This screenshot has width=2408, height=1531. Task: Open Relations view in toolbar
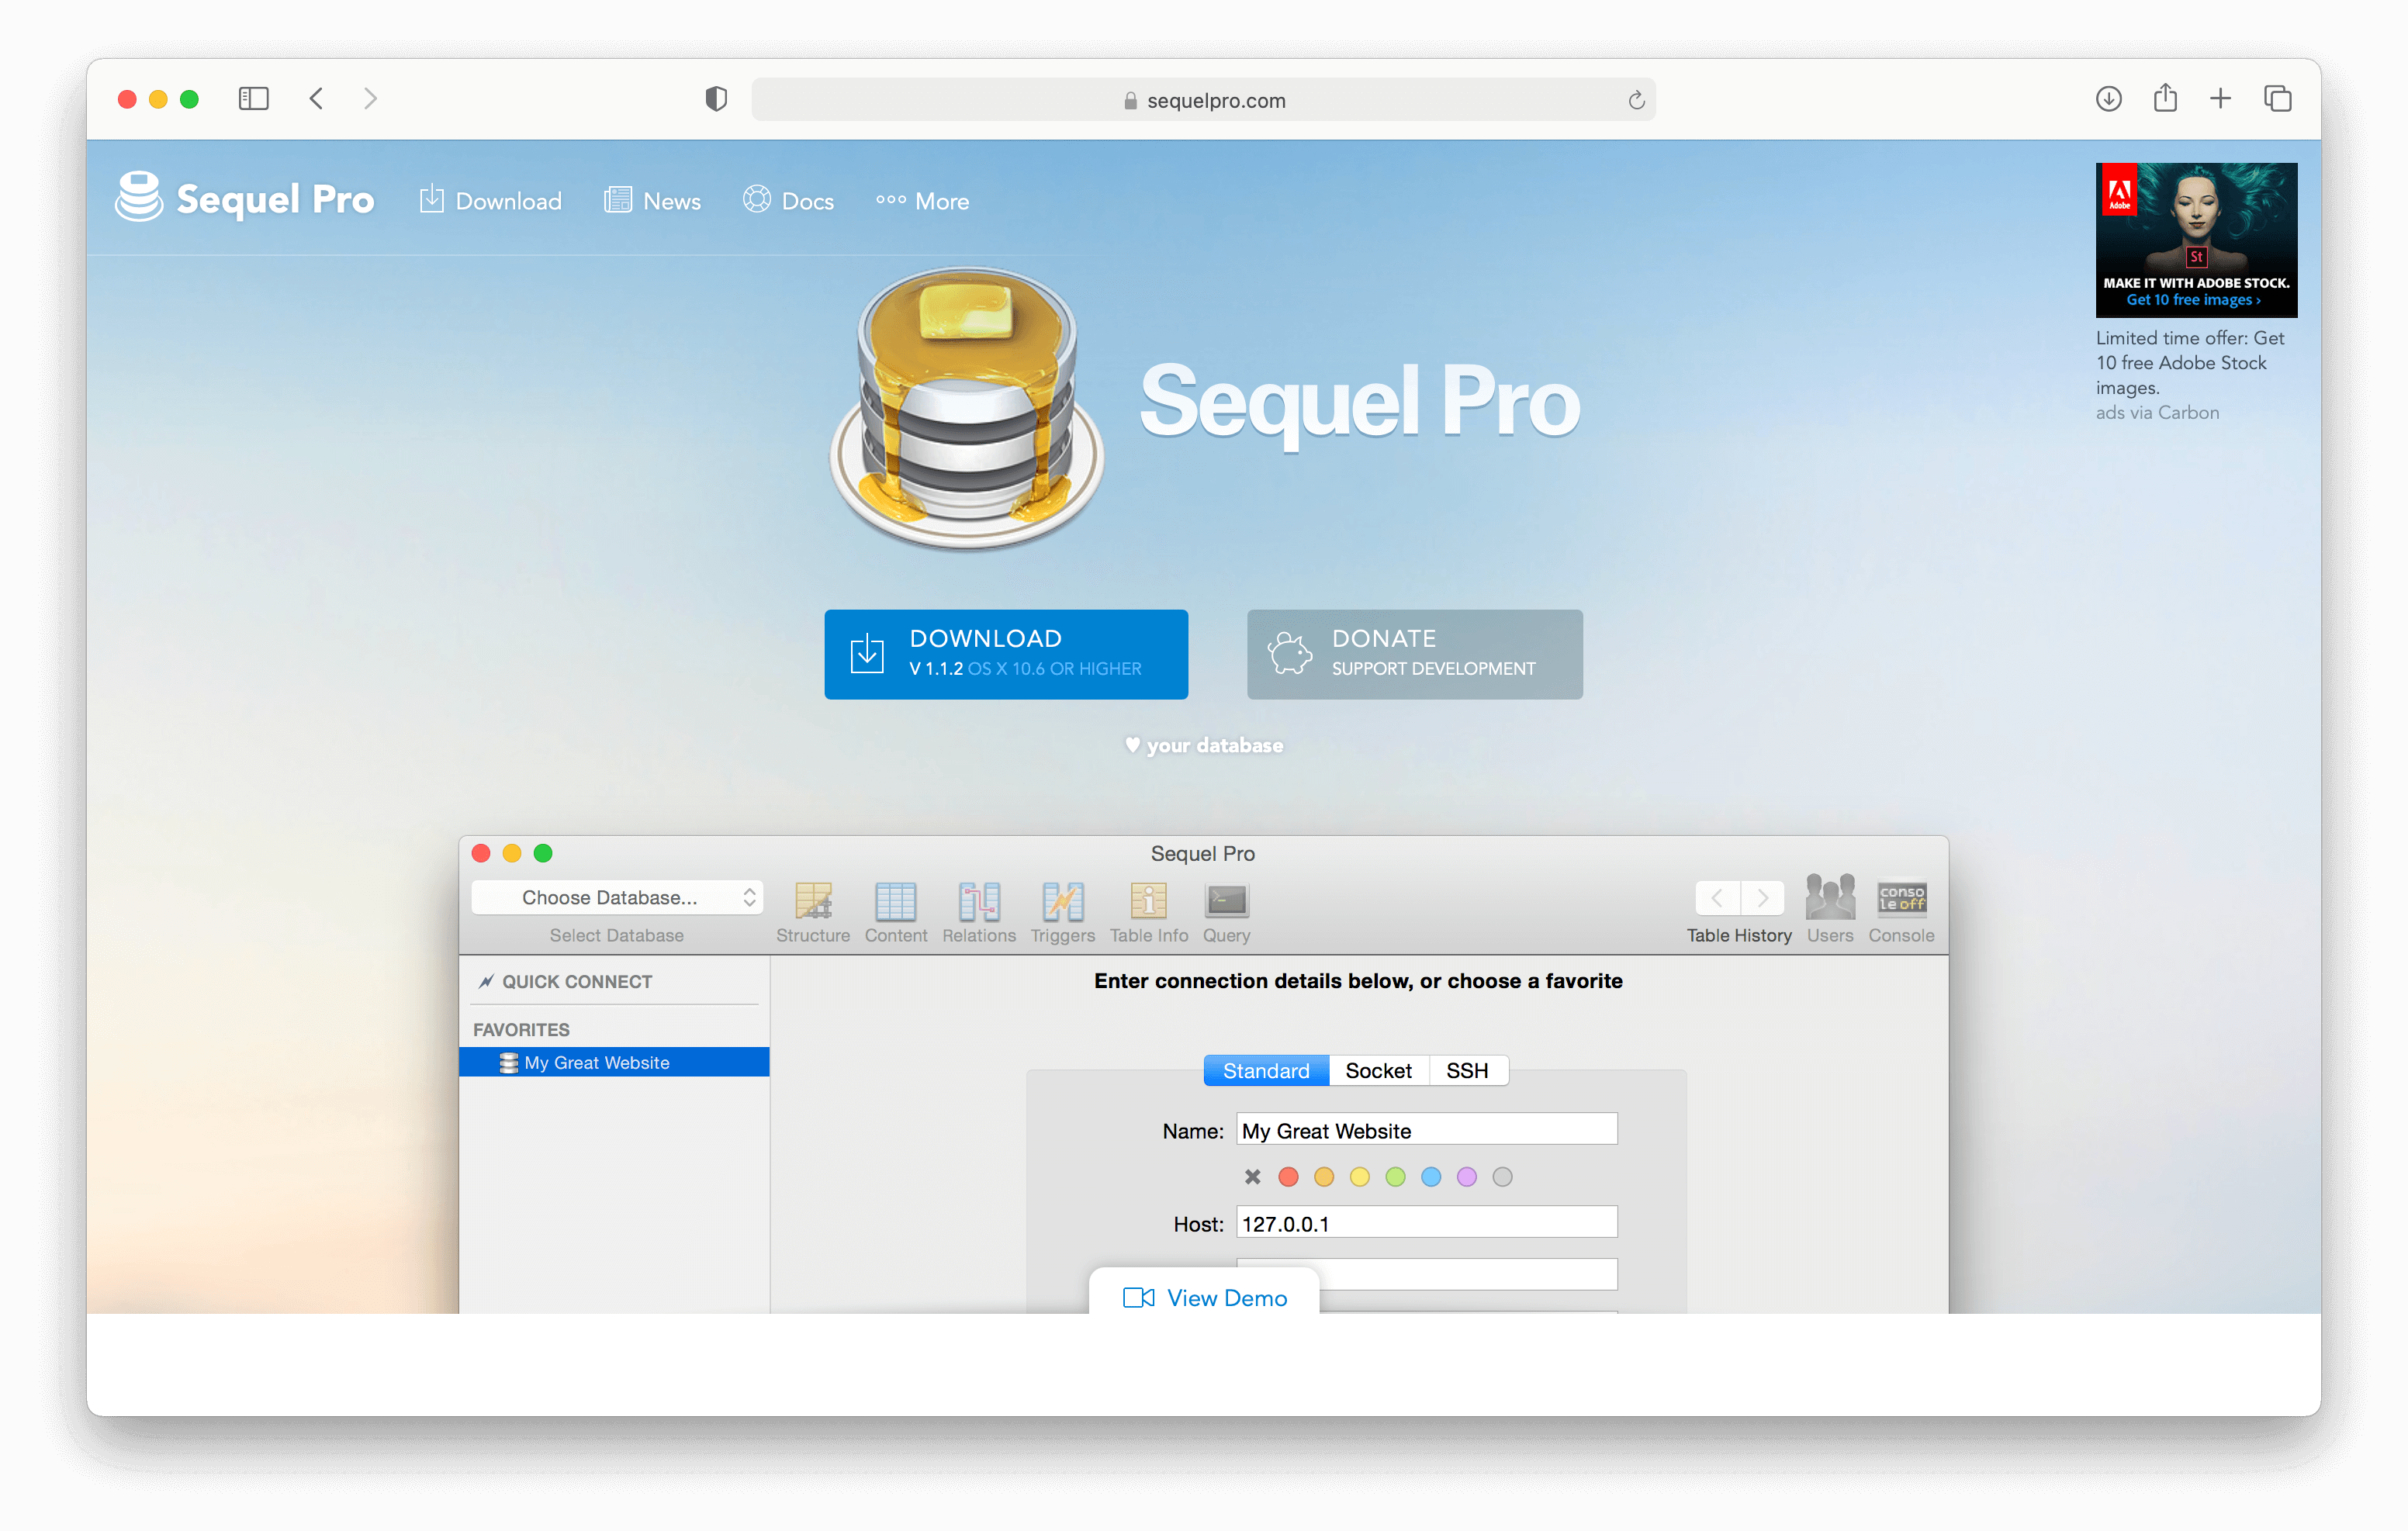tap(978, 912)
